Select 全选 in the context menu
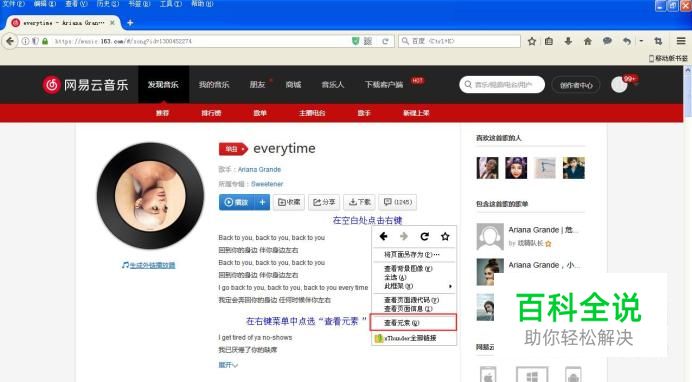The height and width of the screenshot is (382, 692). point(413,277)
